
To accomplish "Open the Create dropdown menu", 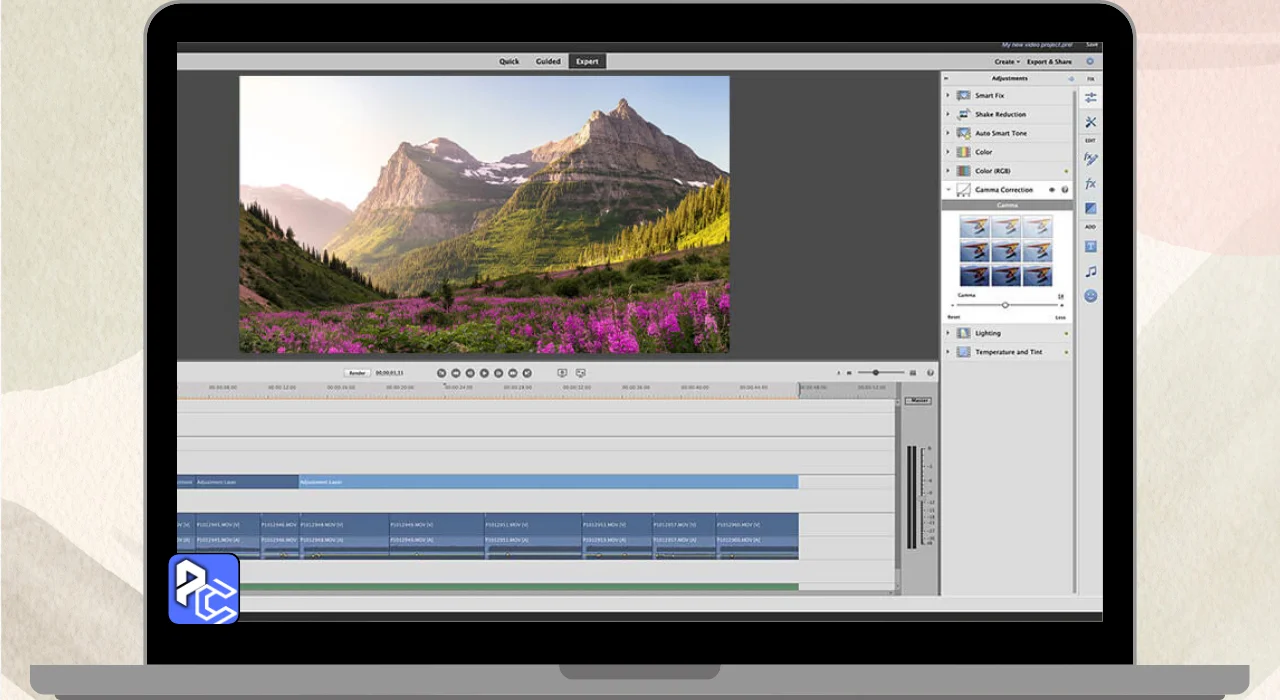I will pos(1006,62).
